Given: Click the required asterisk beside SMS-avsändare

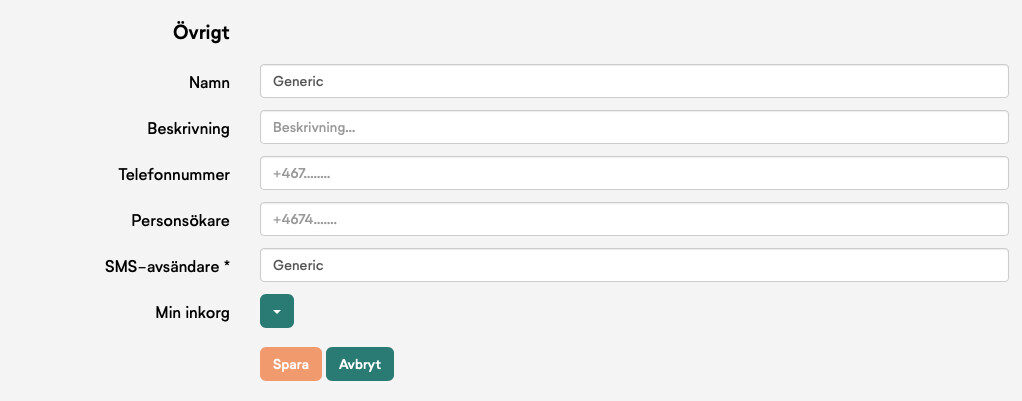Looking at the screenshot, I should click(226, 265).
